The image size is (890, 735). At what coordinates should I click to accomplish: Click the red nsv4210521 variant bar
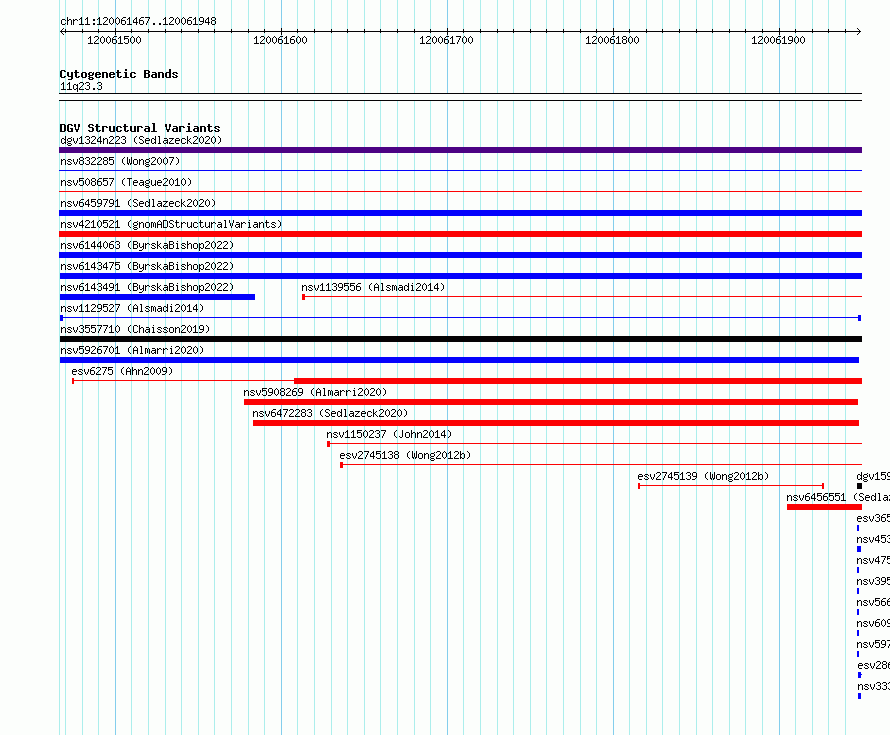(460, 234)
